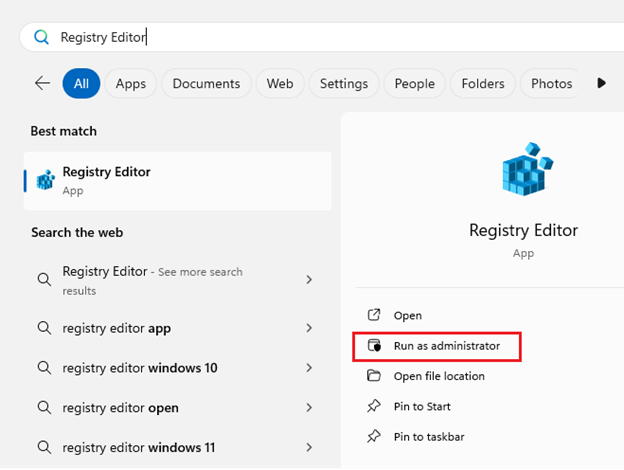Image resolution: width=624 pixels, height=470 pixels.
Task: Switch to the Web filter tab
Action: [x=280, y=83]
